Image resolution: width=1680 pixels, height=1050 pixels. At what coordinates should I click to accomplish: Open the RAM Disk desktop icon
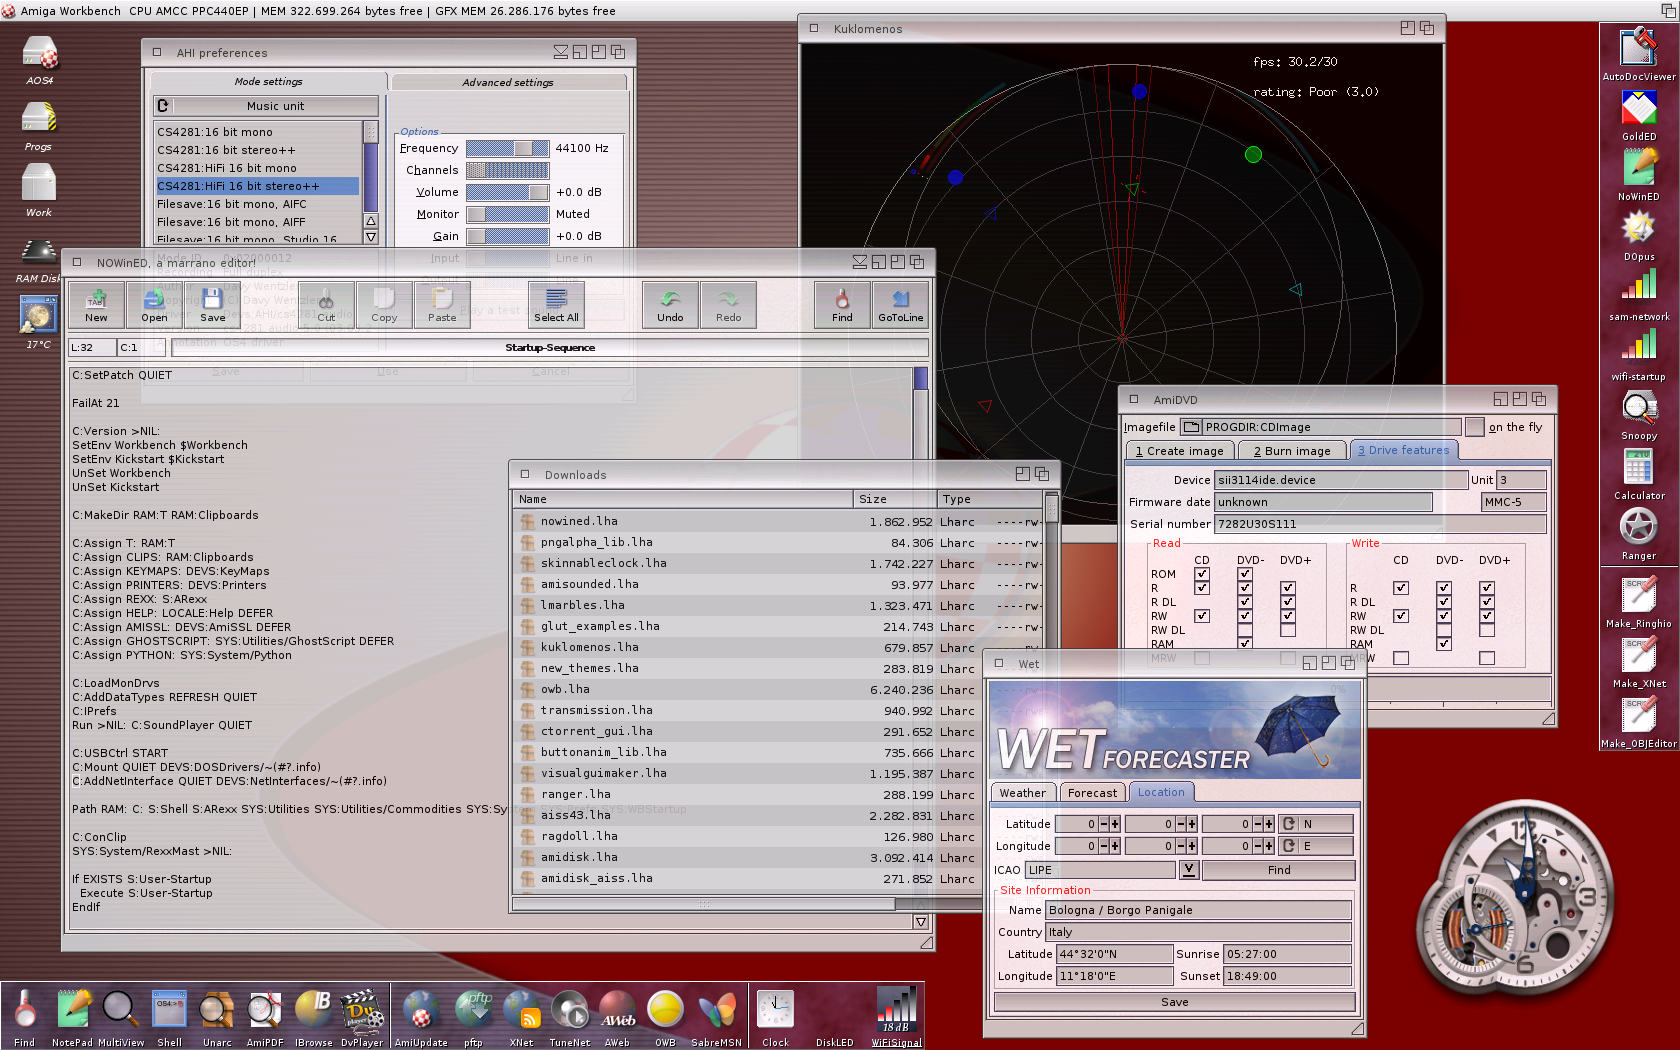38,261
